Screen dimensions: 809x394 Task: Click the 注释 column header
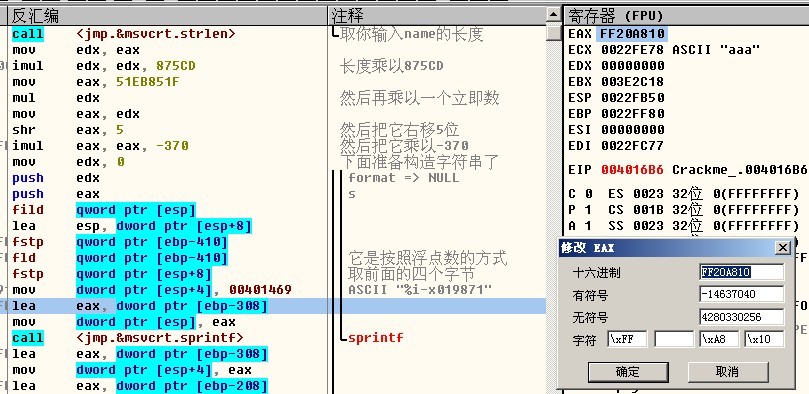tap(438, 15)
